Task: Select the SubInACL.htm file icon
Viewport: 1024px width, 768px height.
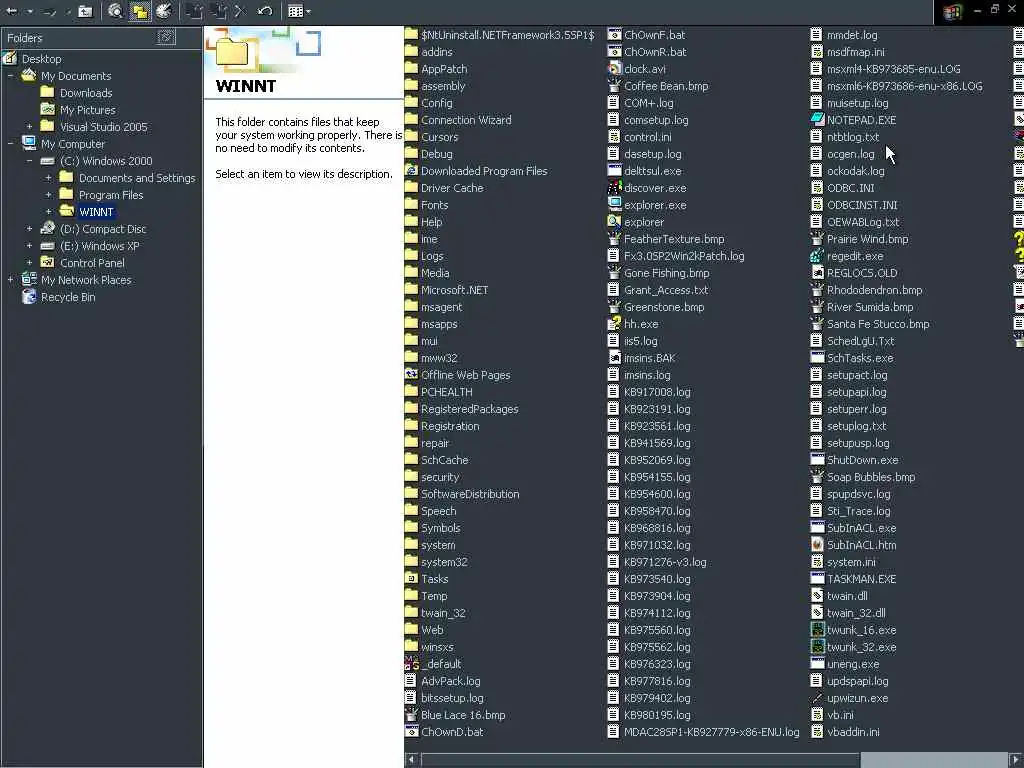Action: [x=817, y=544]
